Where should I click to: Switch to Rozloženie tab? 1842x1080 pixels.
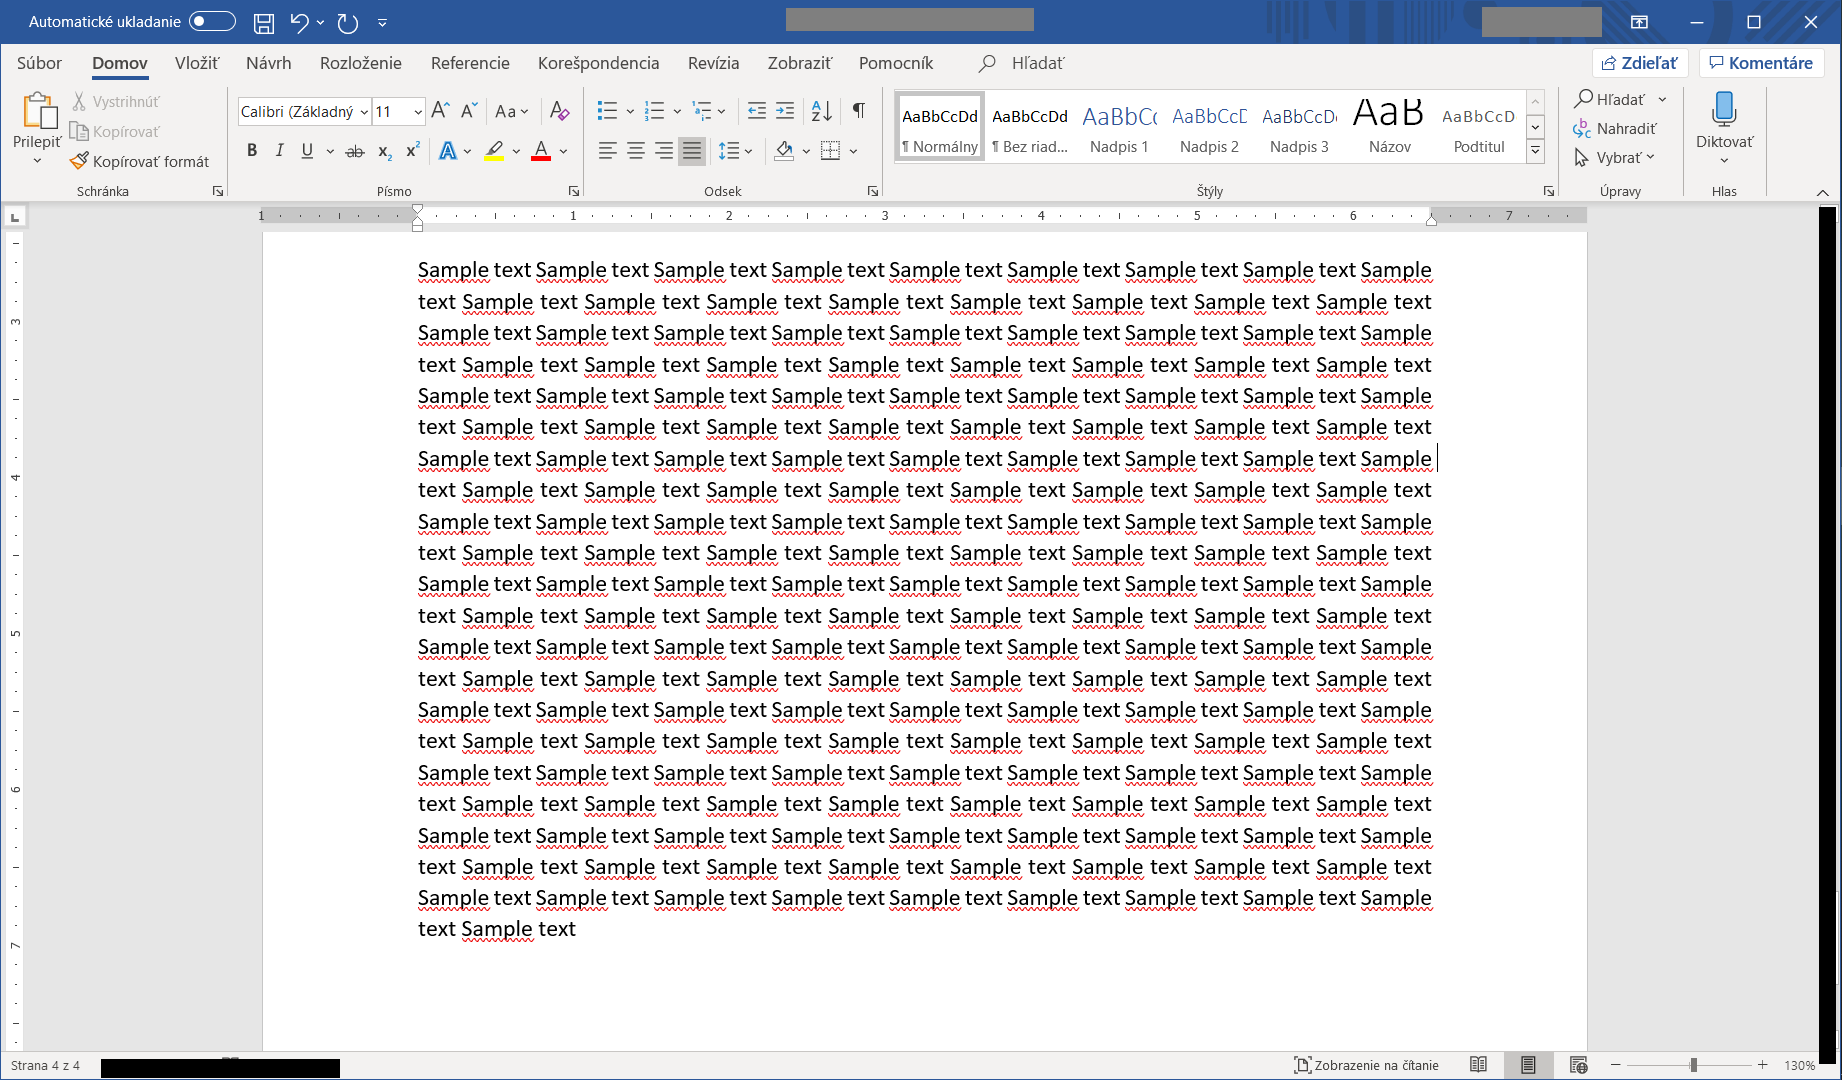coord(361,63)
